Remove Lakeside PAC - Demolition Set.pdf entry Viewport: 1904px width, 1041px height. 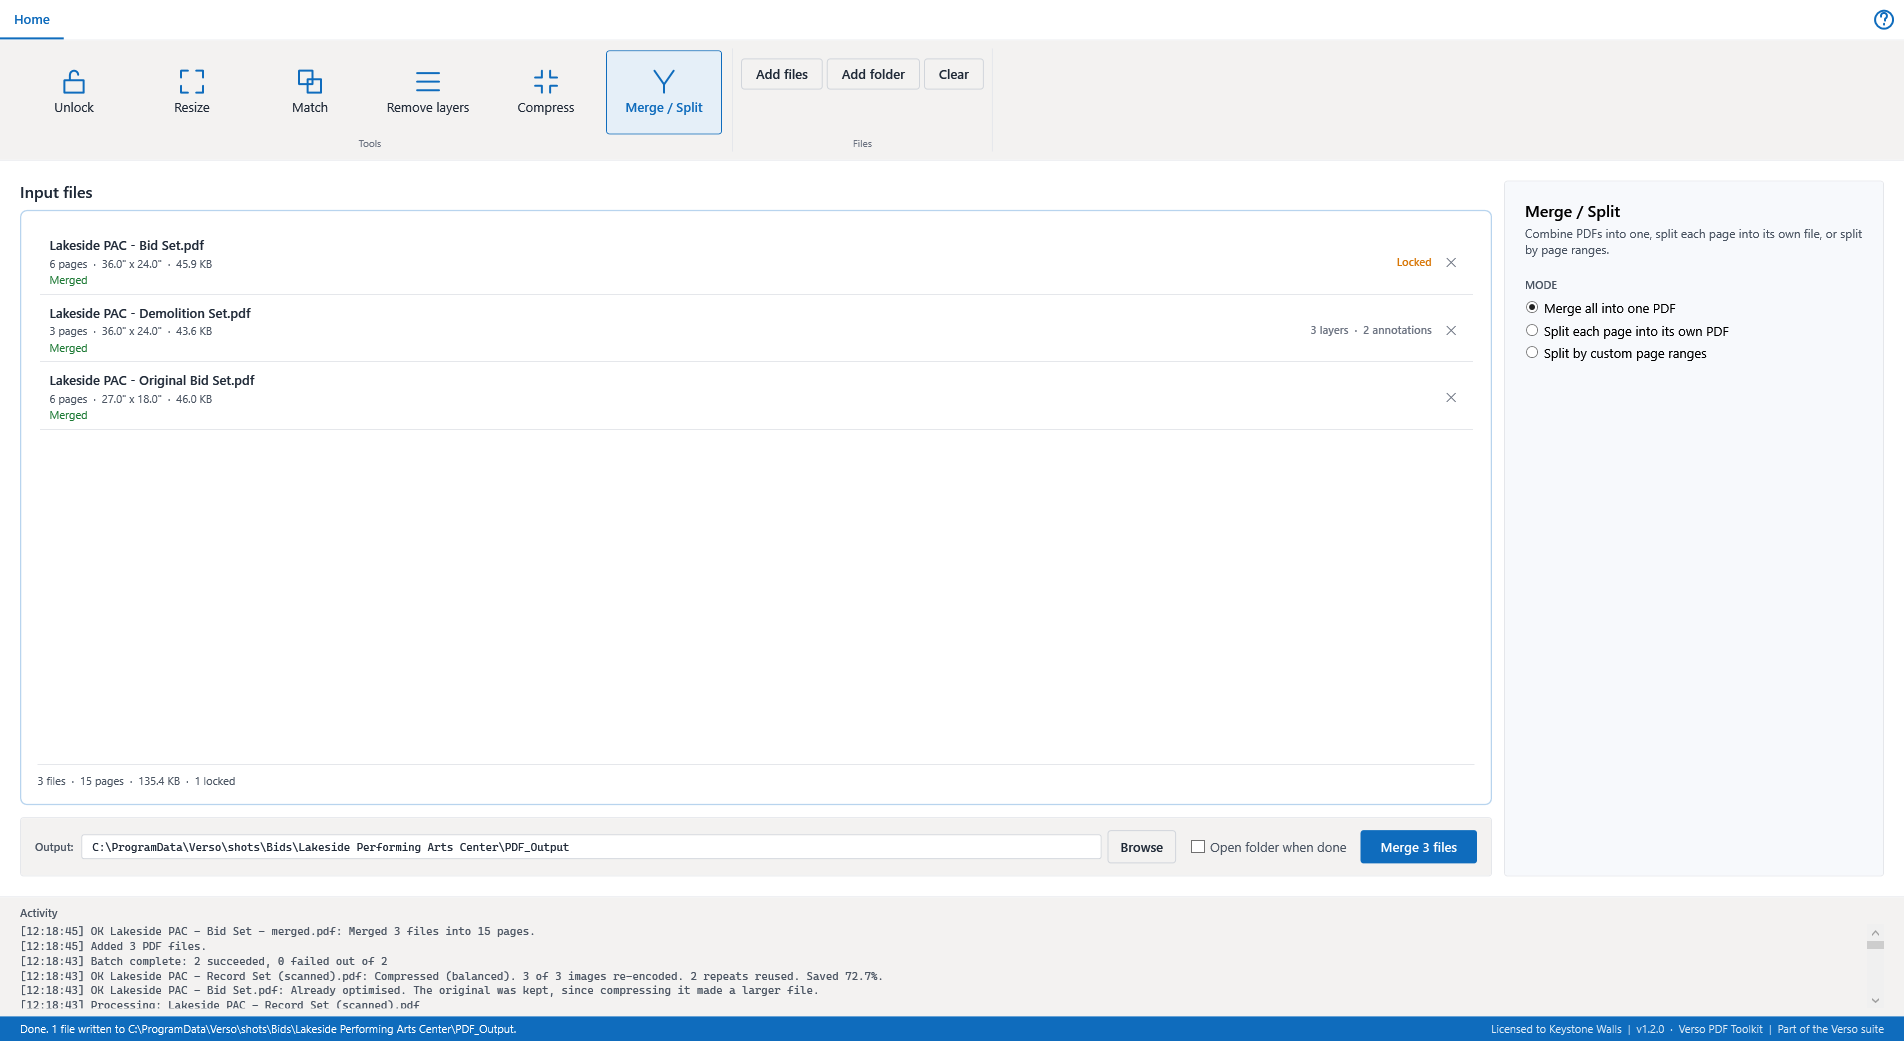click(x=1451, y=330)
